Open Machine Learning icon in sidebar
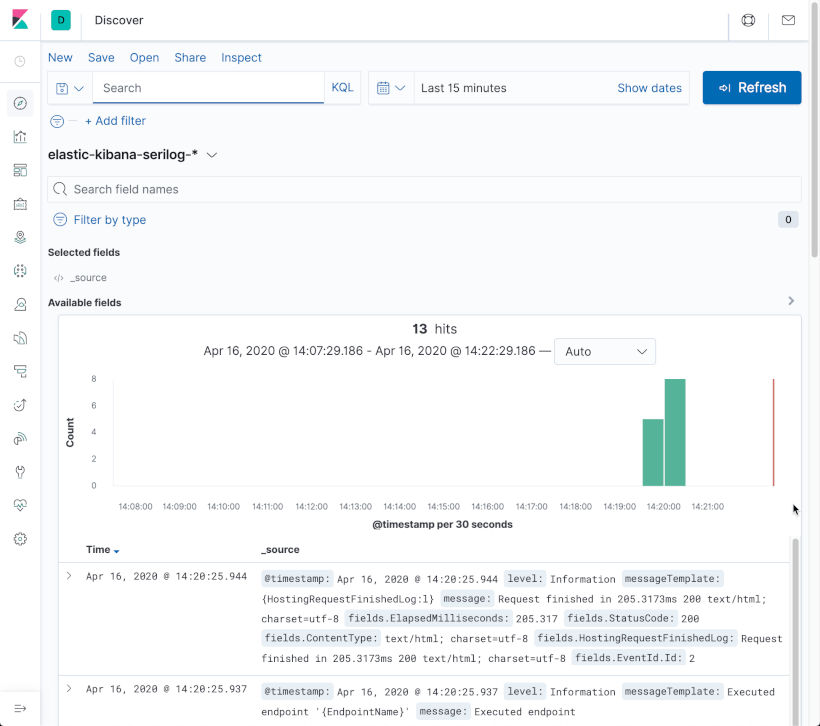The image size is (820, 726). click(20, 271)
